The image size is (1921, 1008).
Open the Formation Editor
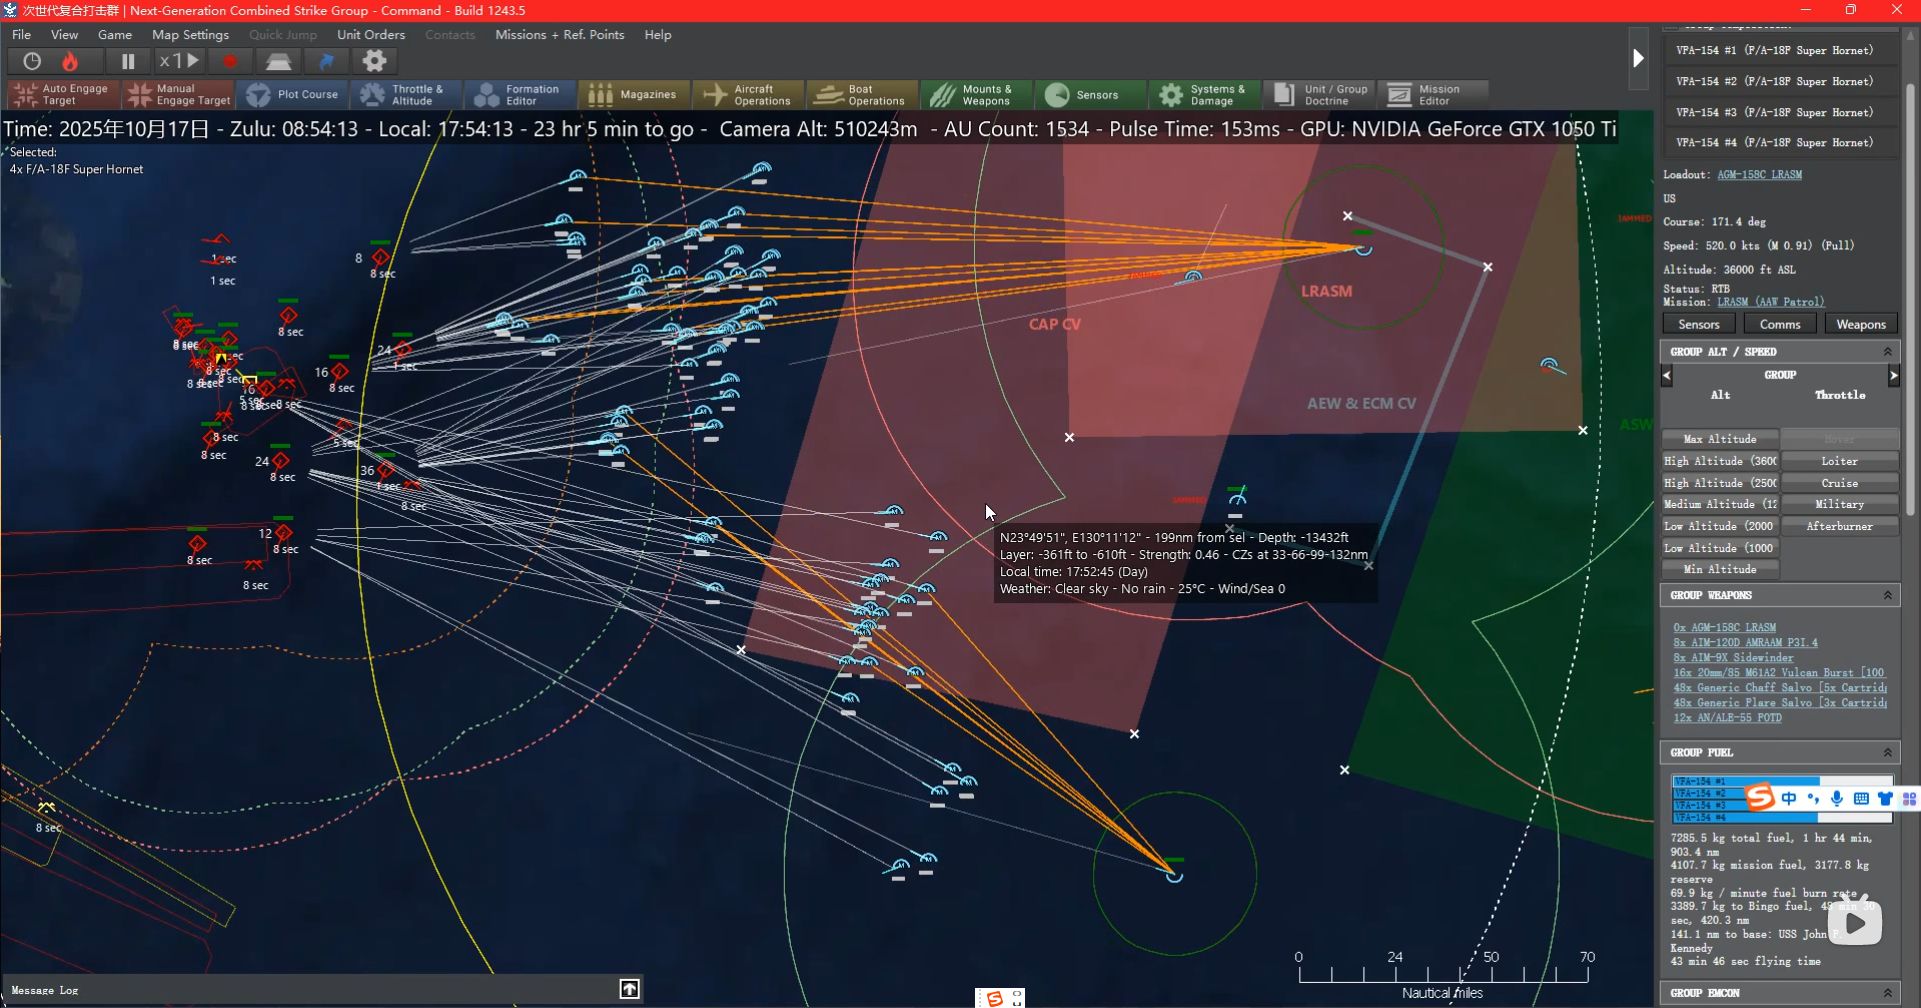point(521,94)
